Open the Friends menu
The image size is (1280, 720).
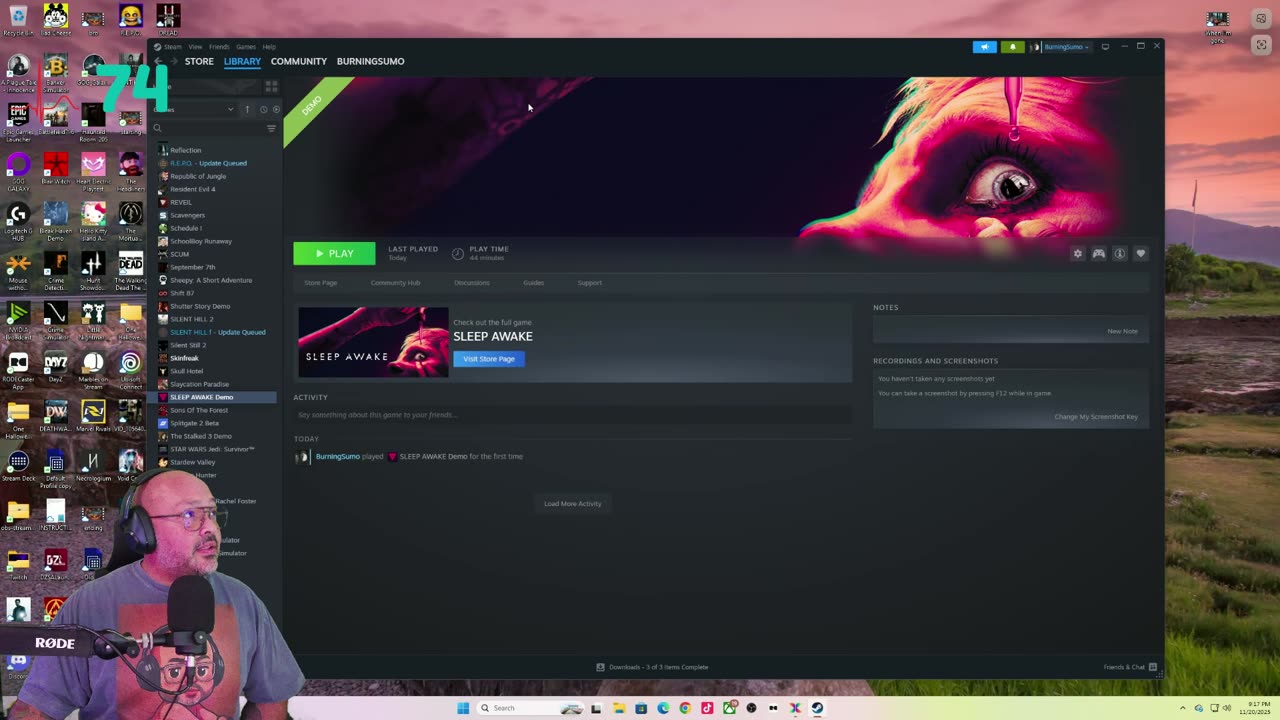(x=219, y=47)
